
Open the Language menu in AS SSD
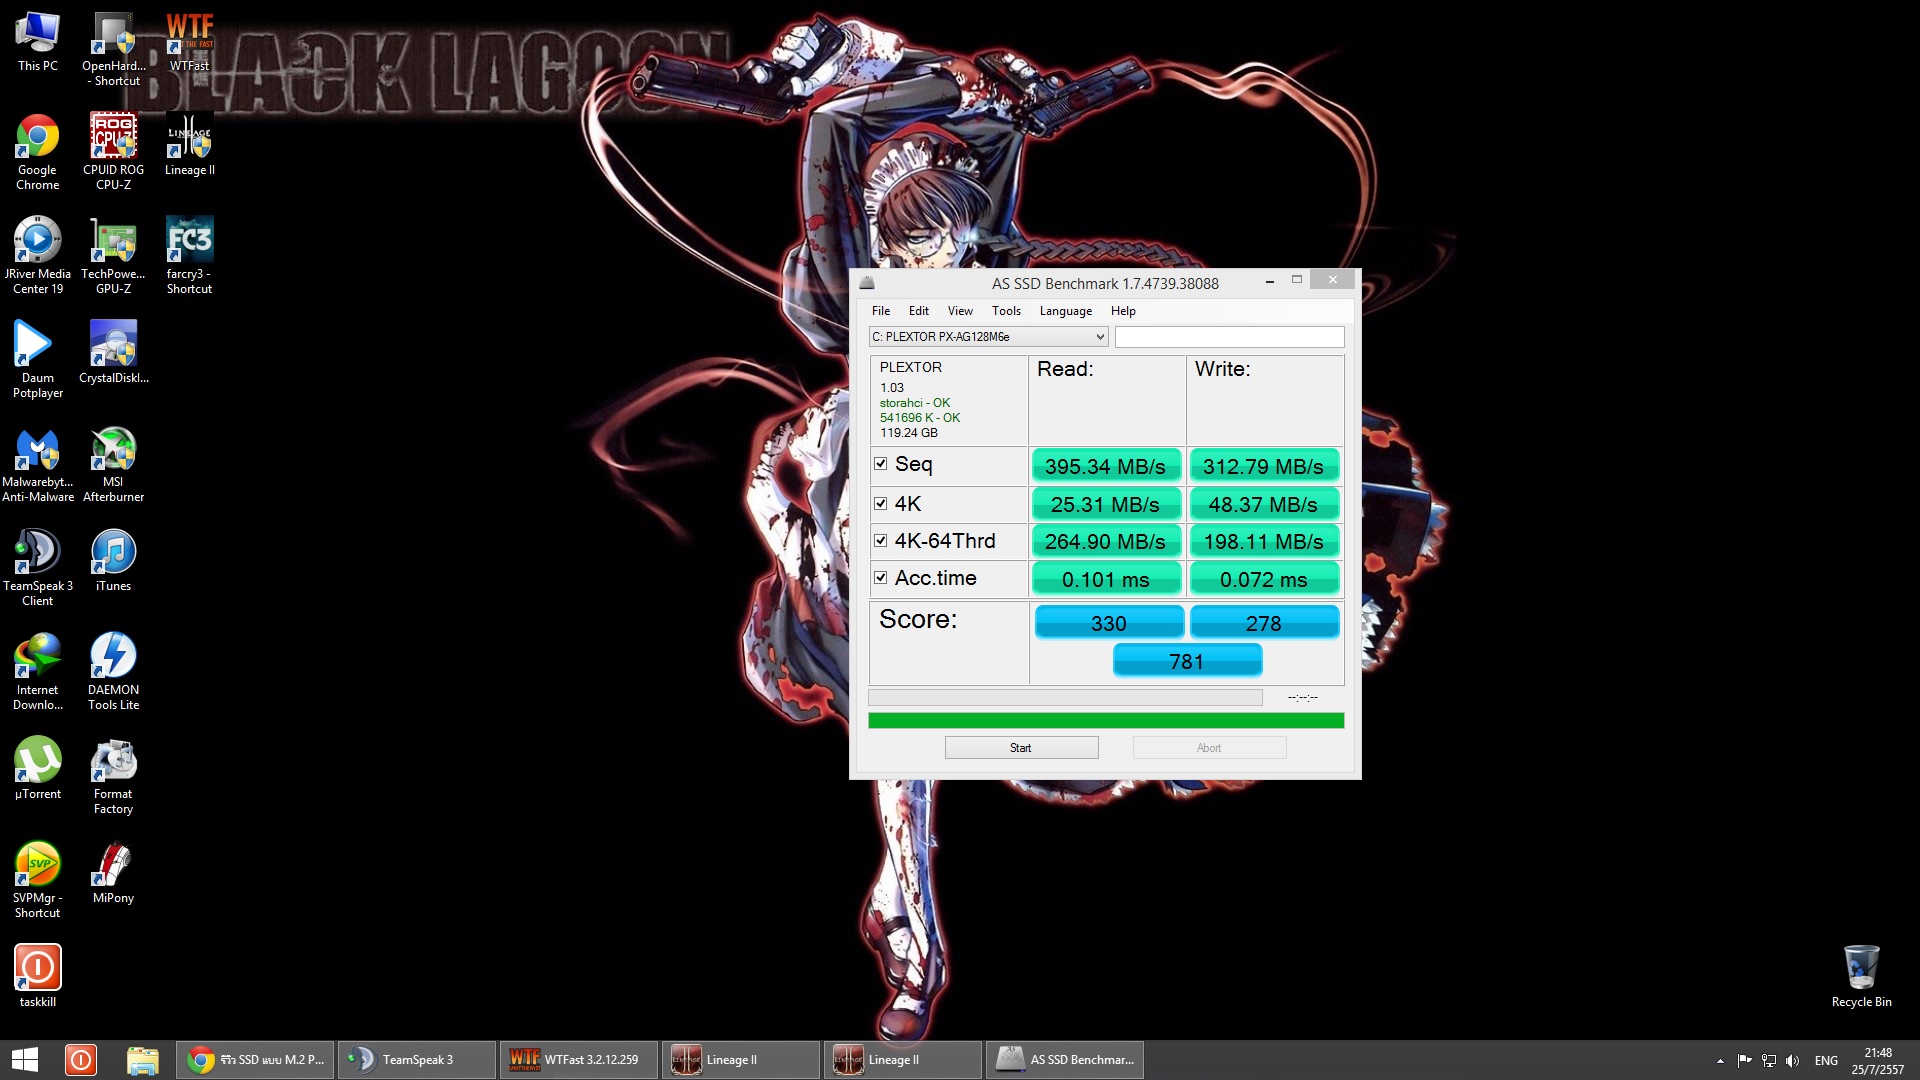click(1065, 311)
